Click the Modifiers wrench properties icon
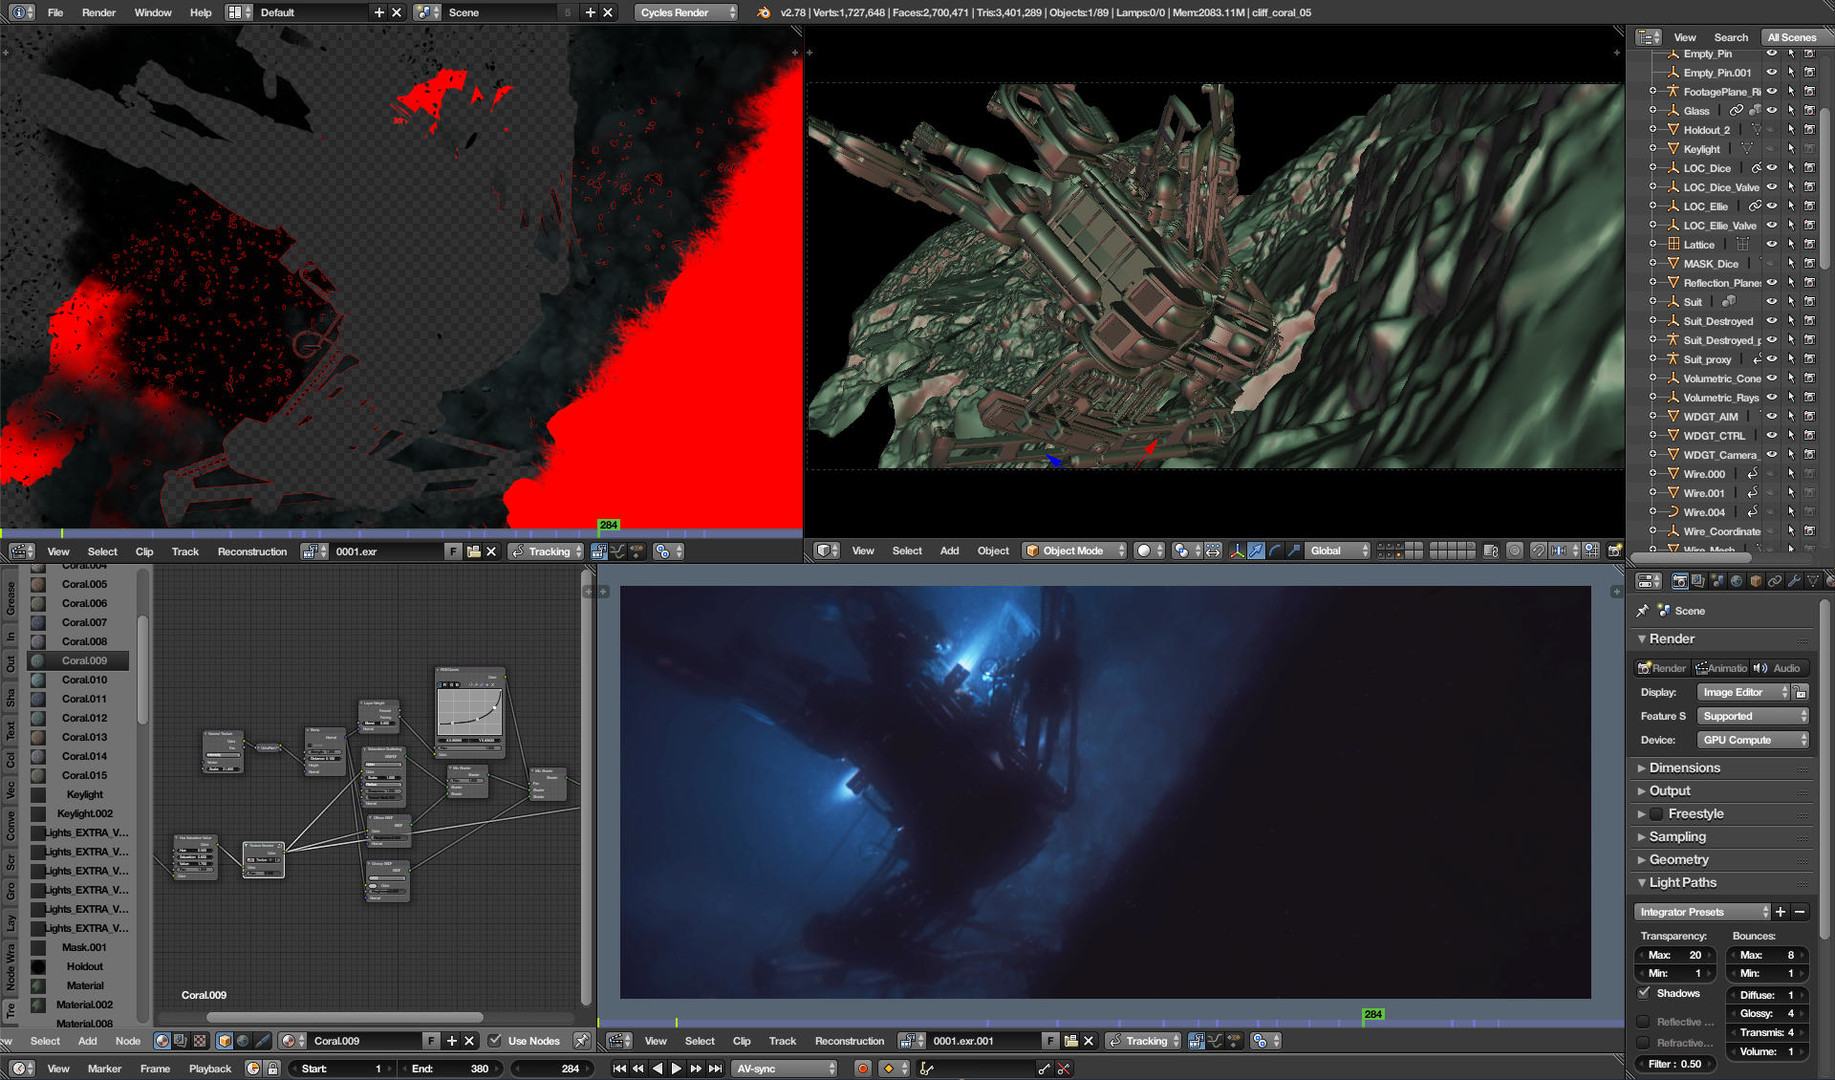 1794,581
